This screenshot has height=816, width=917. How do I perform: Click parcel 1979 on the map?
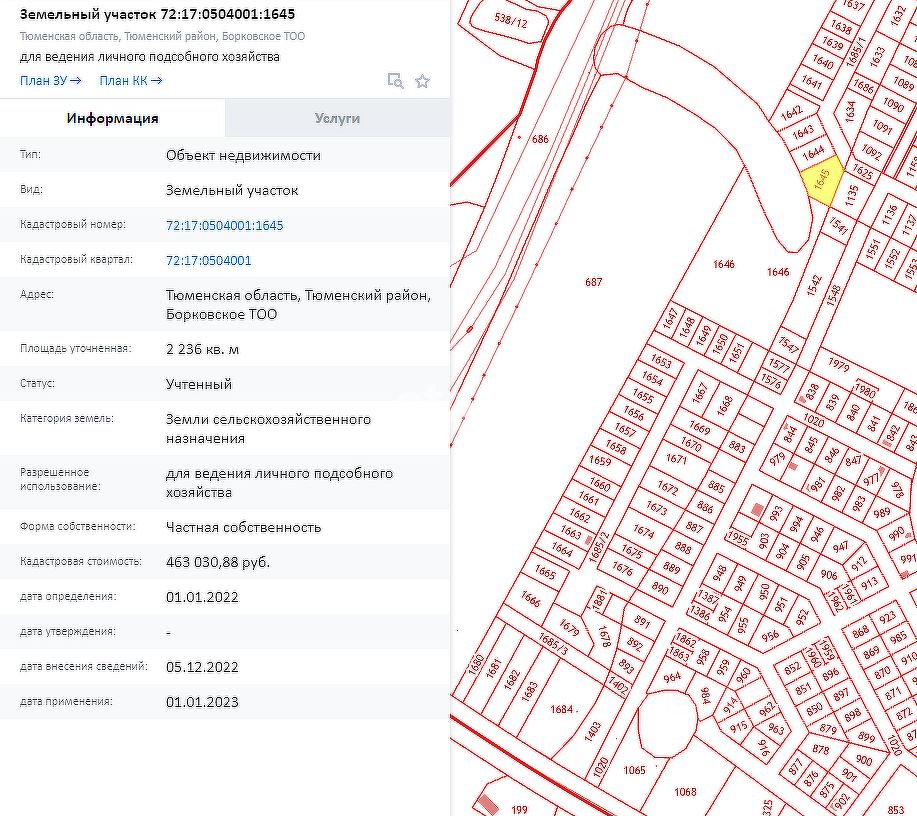(838, 364)
